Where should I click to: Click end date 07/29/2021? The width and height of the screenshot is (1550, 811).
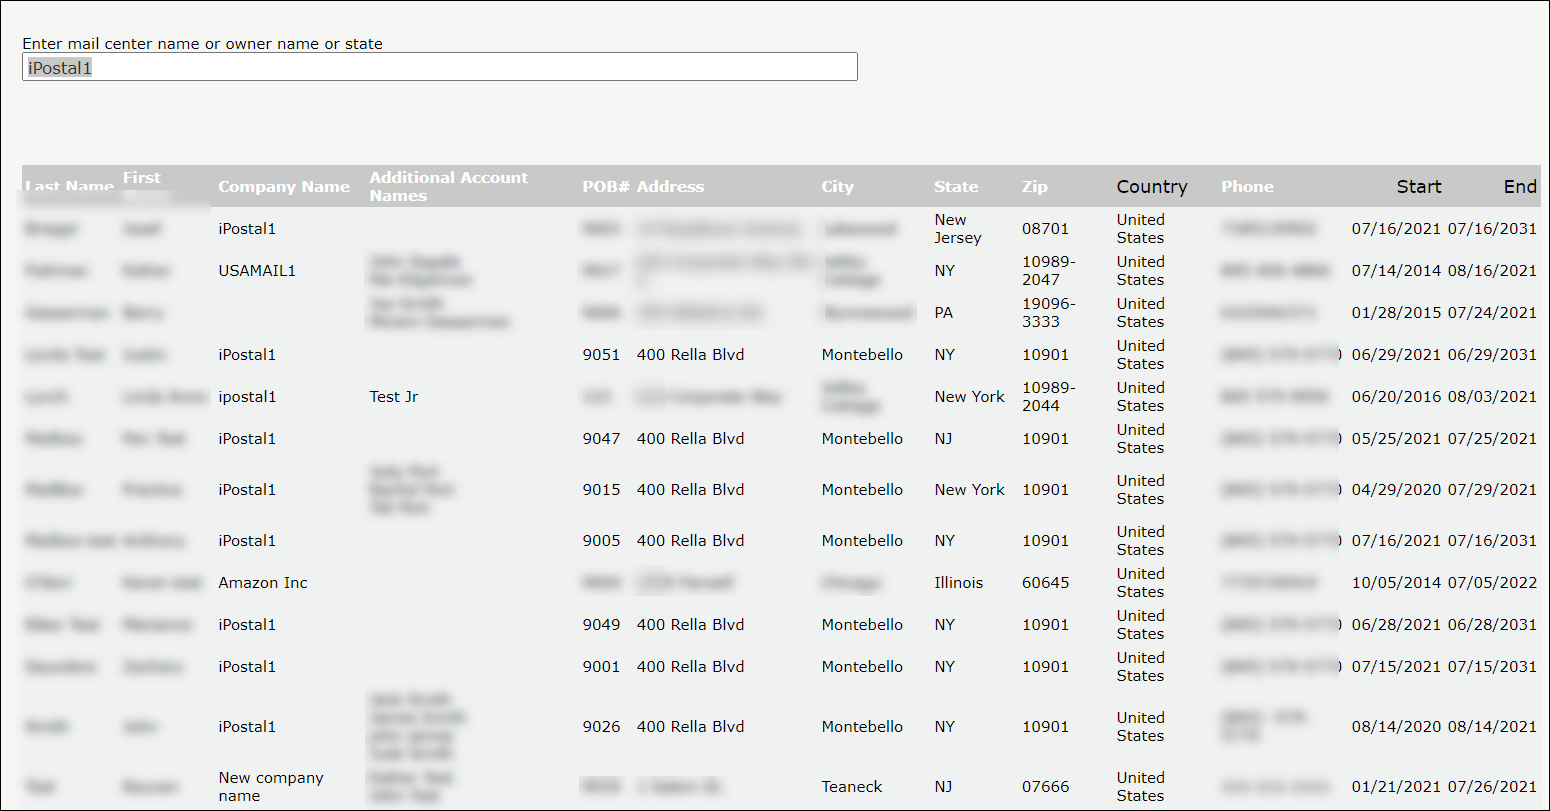(1492, 490)
